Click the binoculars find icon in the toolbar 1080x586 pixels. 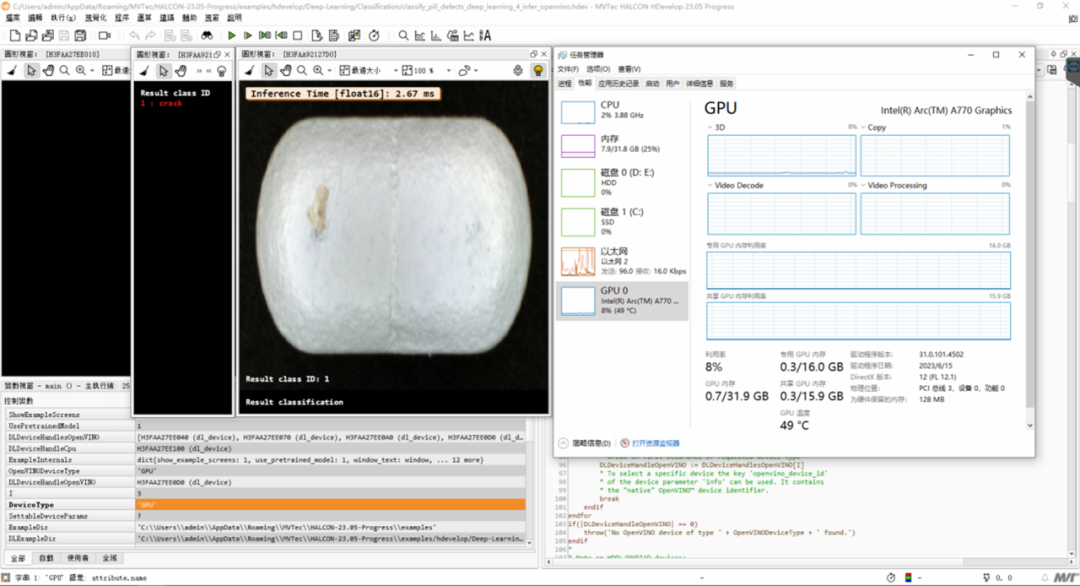pos(207,35)
